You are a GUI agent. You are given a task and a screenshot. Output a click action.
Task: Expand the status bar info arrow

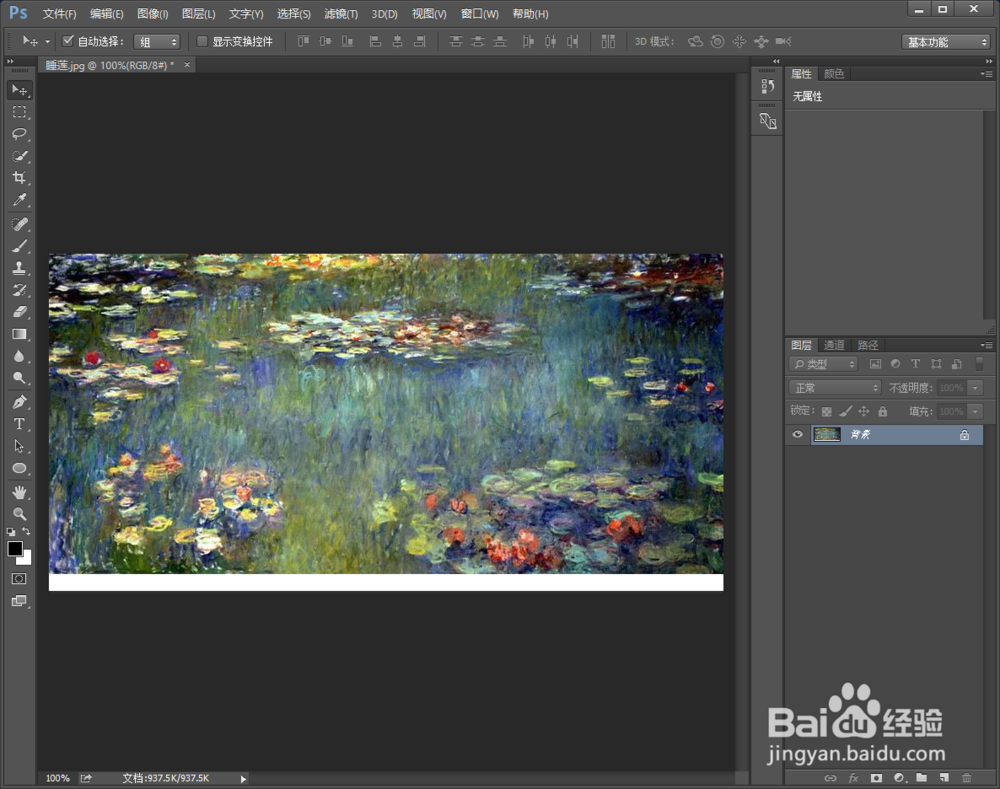point(243,779)
